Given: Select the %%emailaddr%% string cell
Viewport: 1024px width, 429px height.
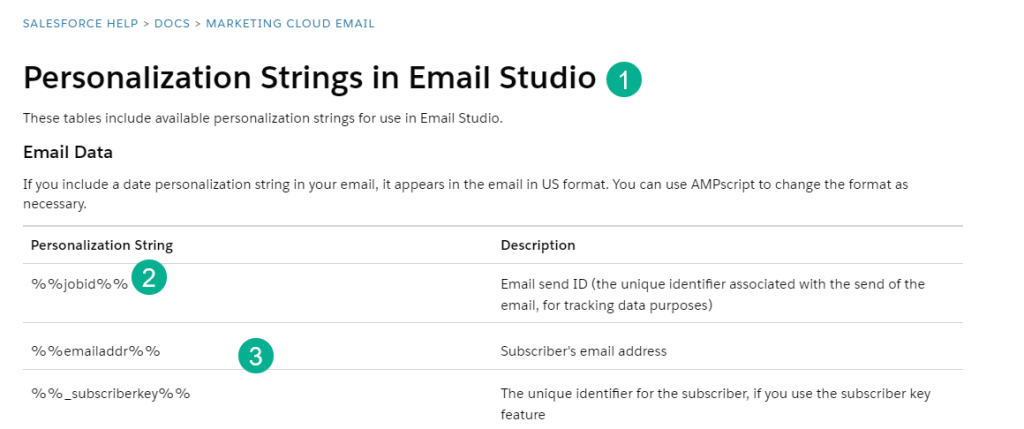Looking at the screenshot, I should point(95,351).
